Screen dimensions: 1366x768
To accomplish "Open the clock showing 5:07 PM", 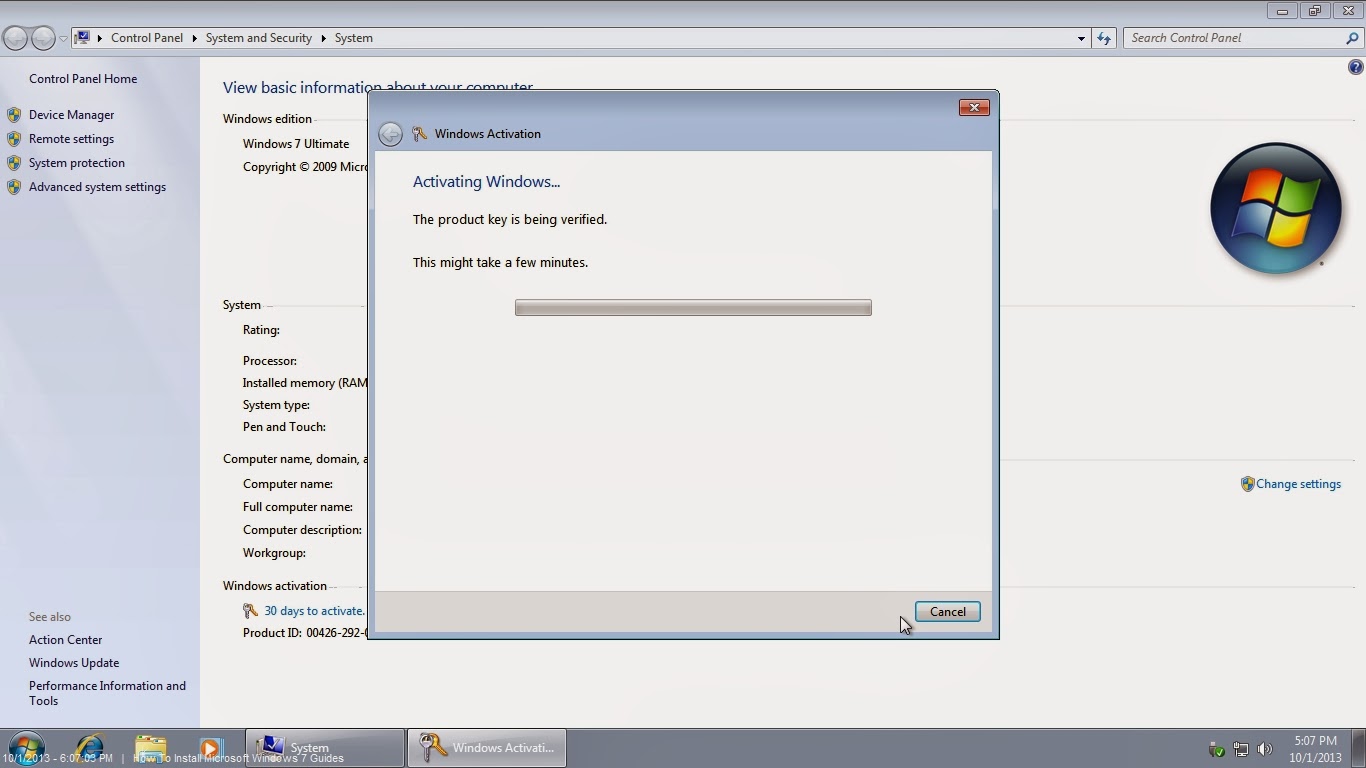I will tap(1315, 749).
